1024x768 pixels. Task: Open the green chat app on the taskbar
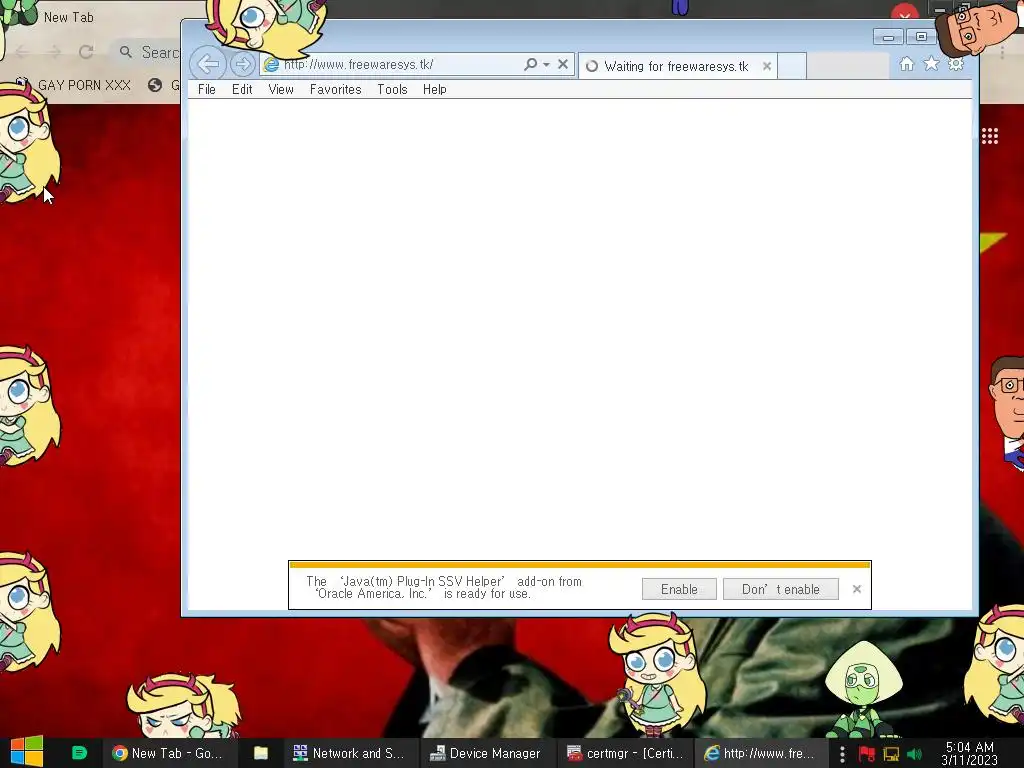coord(79,753)
